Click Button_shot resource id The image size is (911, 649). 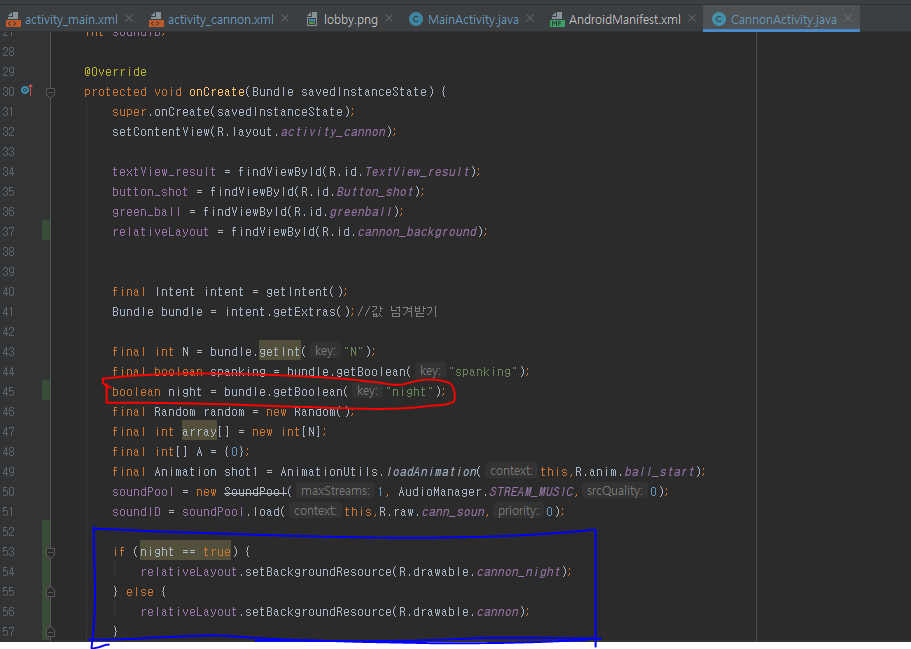pos(375,192)
